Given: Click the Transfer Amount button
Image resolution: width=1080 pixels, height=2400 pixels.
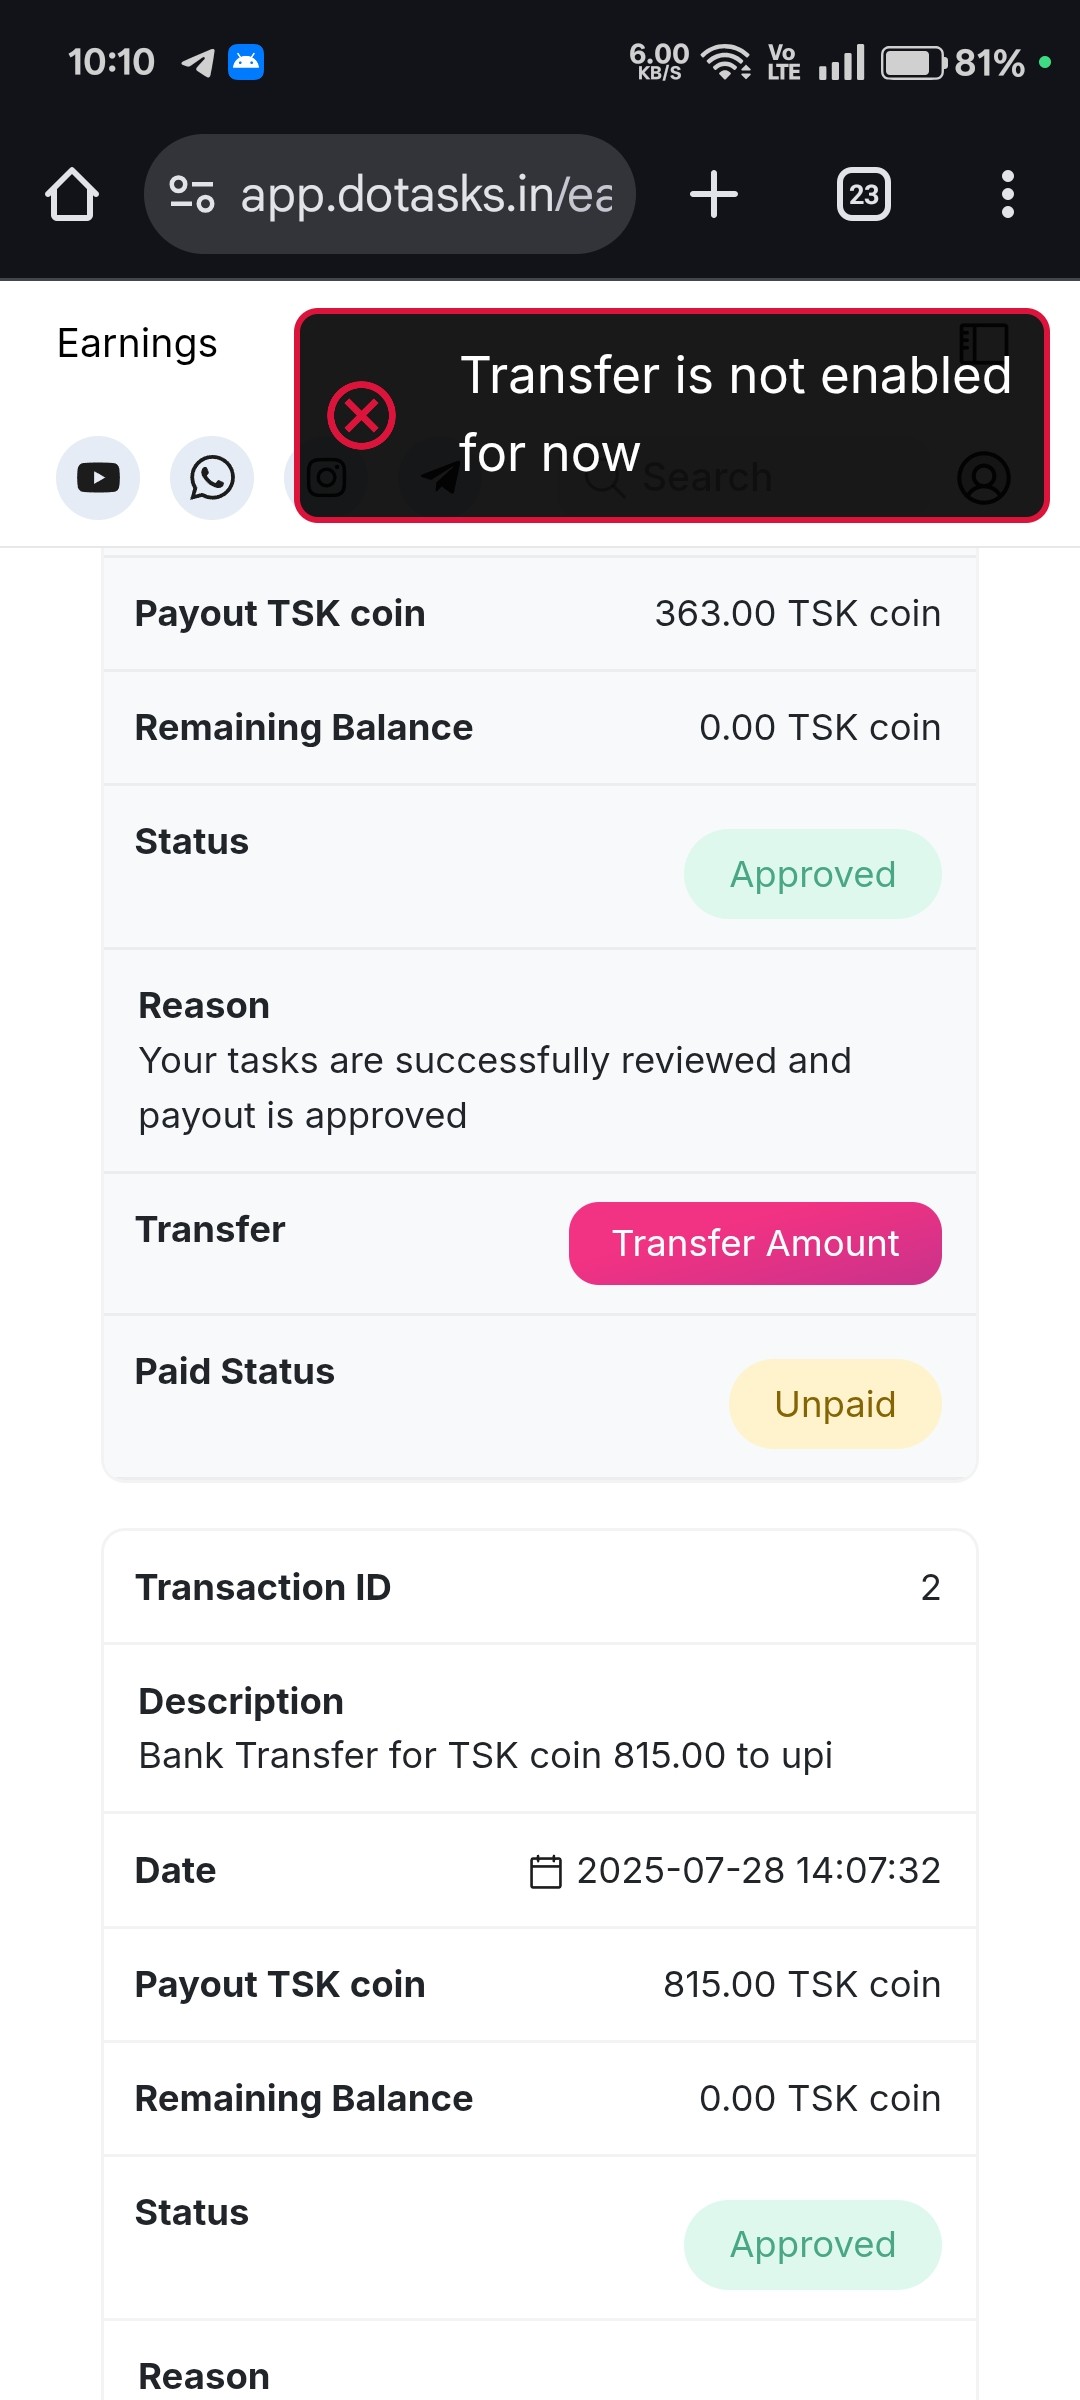Looking at the screenshot, I should pyautogui.click(x=755, y=1243).
